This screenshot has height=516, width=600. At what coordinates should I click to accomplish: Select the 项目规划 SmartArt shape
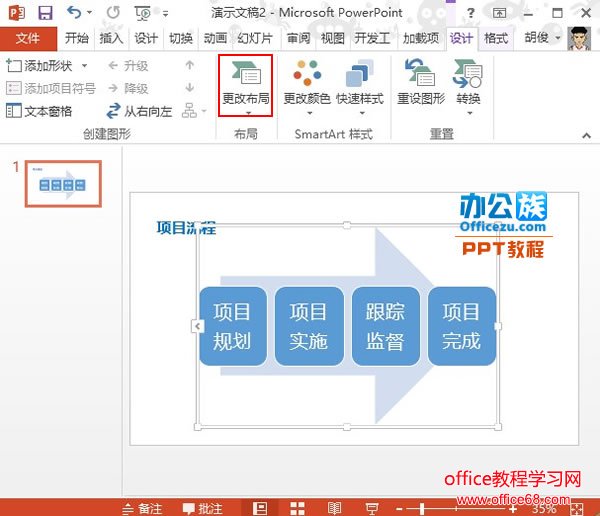(233, 326)
